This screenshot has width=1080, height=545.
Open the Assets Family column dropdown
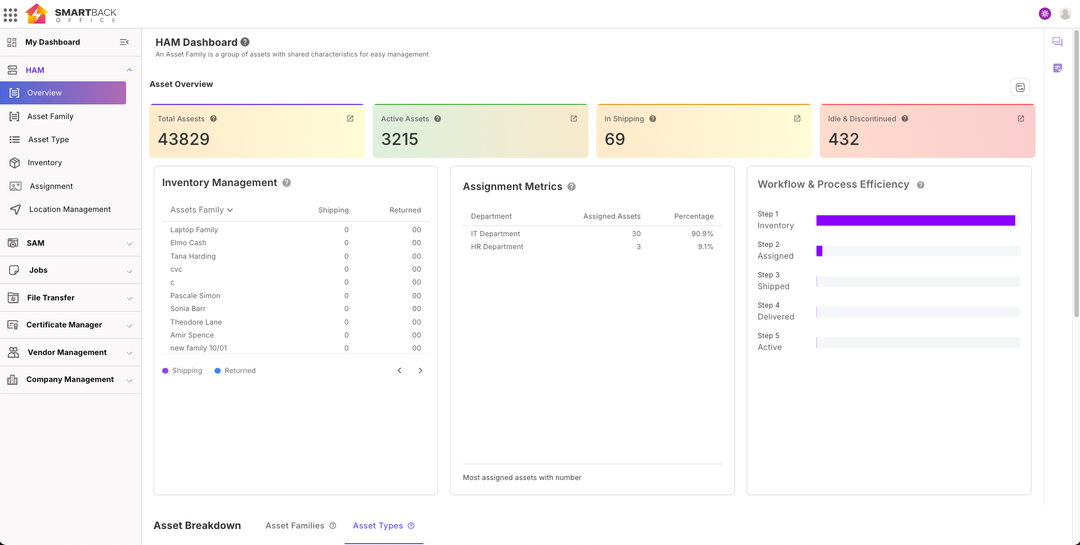pos(201,210)
